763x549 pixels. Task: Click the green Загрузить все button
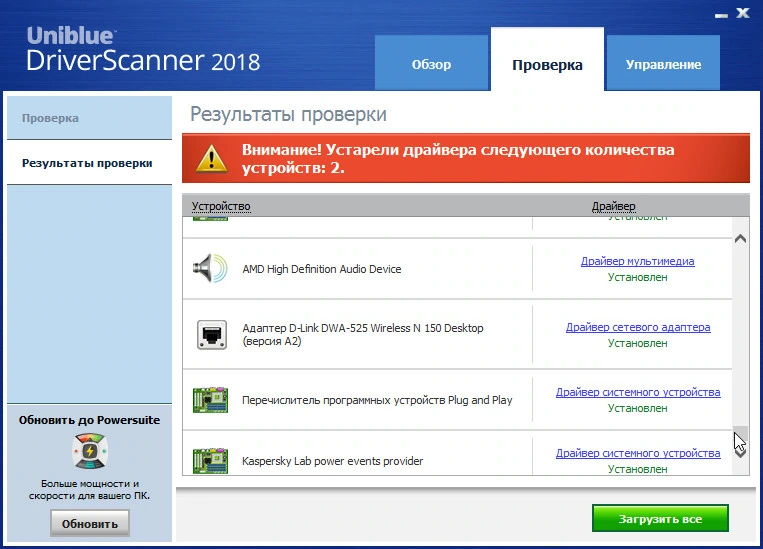click(660, 518)
